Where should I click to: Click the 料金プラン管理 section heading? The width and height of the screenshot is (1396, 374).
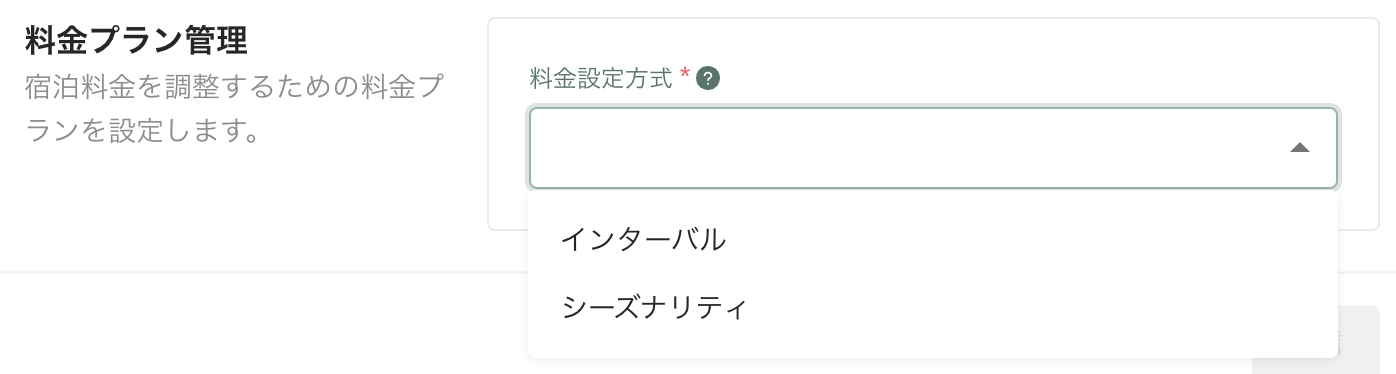coord(135,42)
